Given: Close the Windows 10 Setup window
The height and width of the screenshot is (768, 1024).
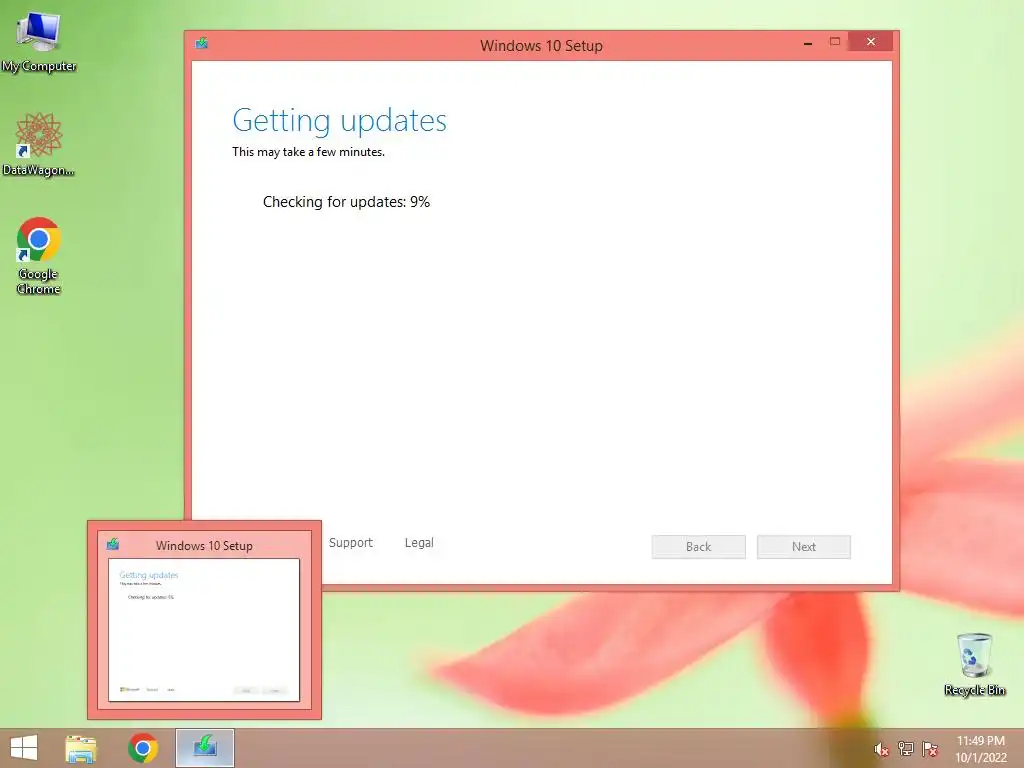Looking at the screenshot, I should (871, 42).
